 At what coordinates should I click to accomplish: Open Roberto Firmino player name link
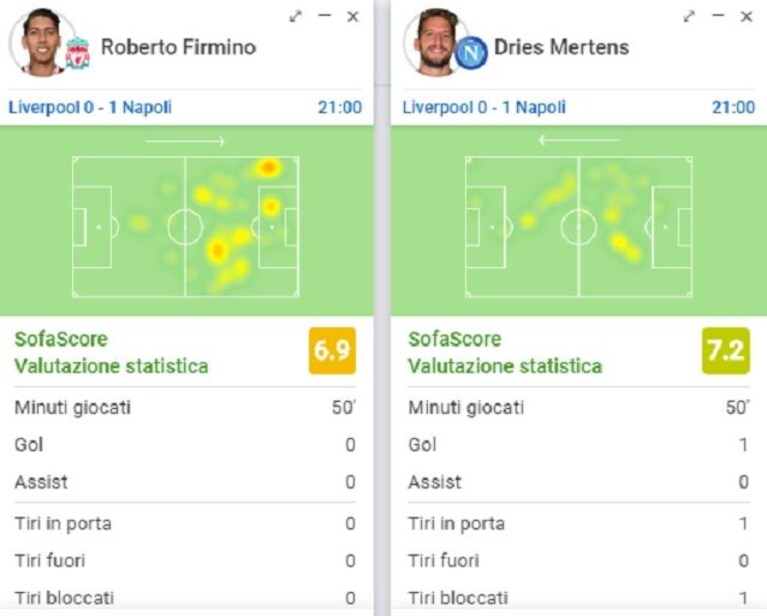coord(178,47)
